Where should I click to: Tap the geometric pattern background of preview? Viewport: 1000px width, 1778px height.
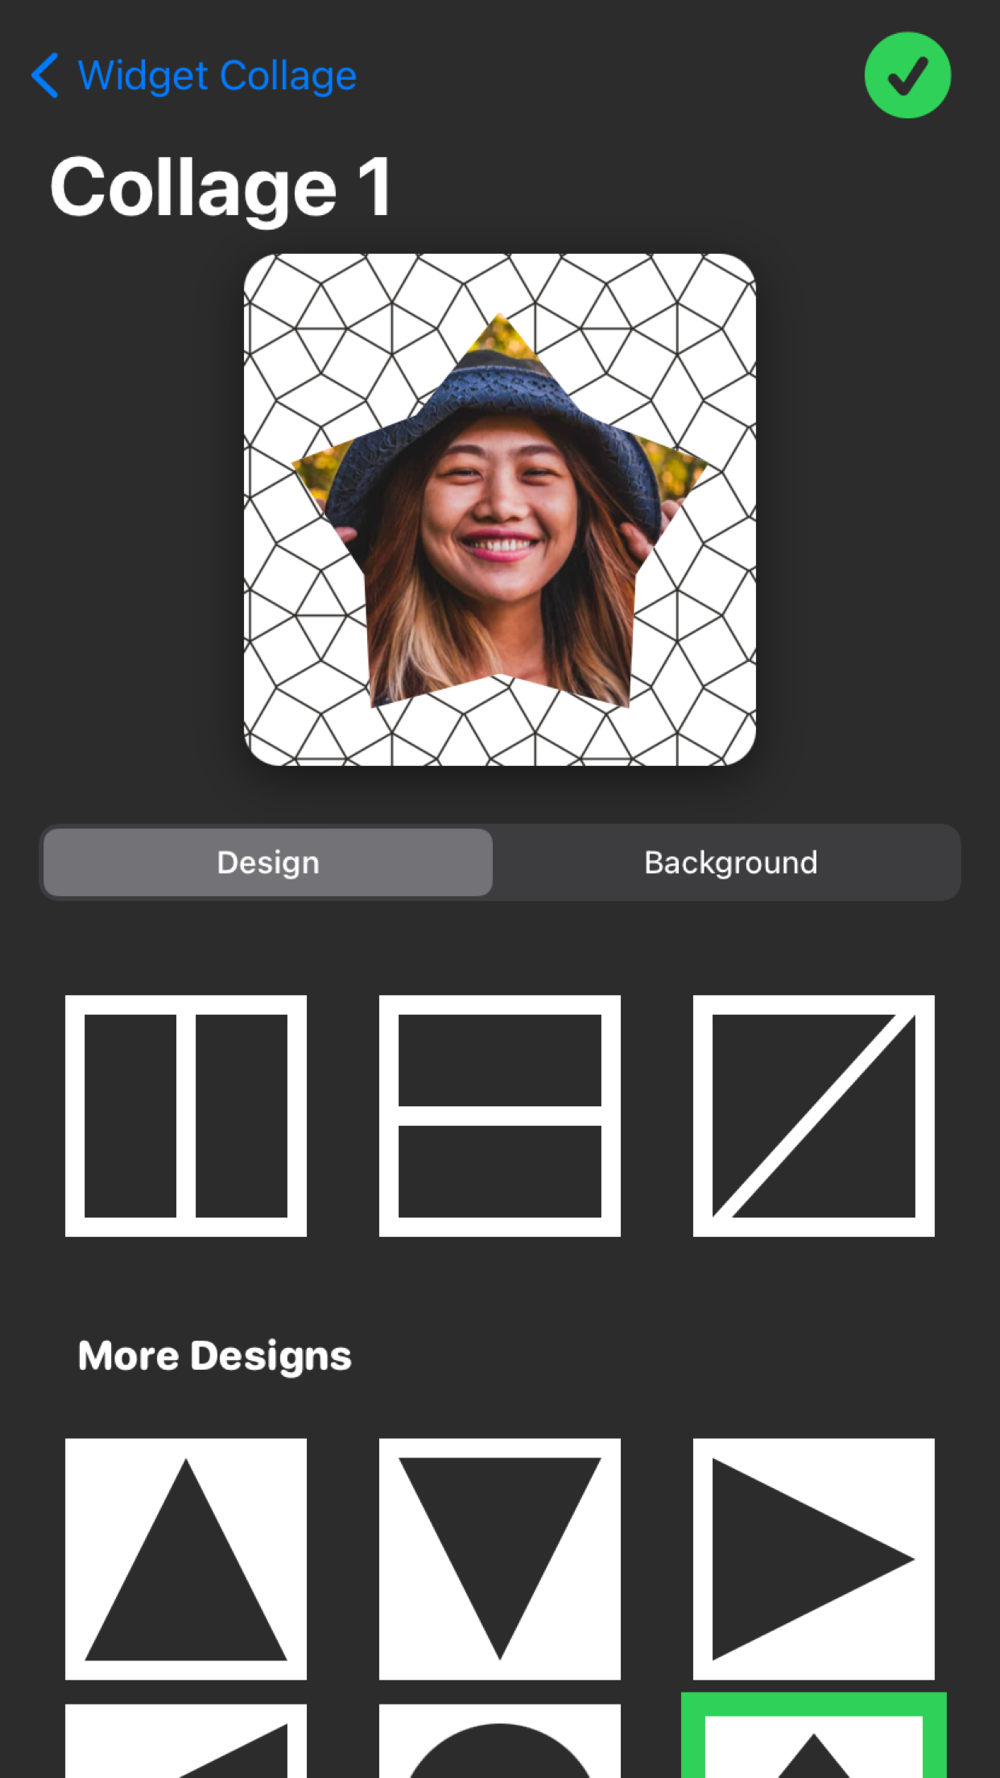point(300,330)
